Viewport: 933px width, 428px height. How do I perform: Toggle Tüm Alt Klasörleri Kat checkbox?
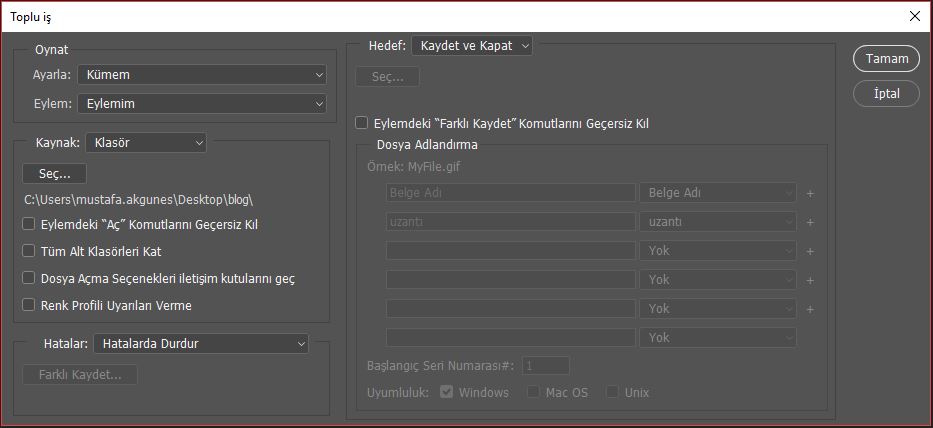[x=29, y=251]
